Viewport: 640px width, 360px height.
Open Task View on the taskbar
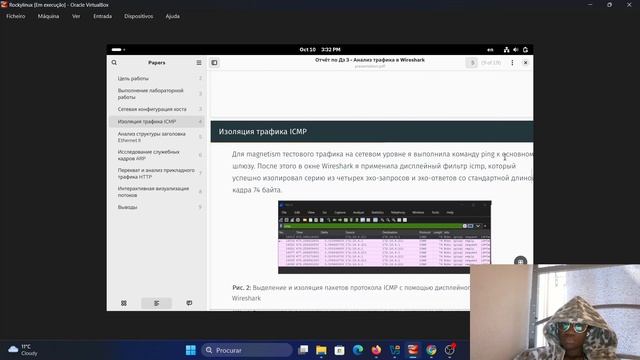(303, 350)
